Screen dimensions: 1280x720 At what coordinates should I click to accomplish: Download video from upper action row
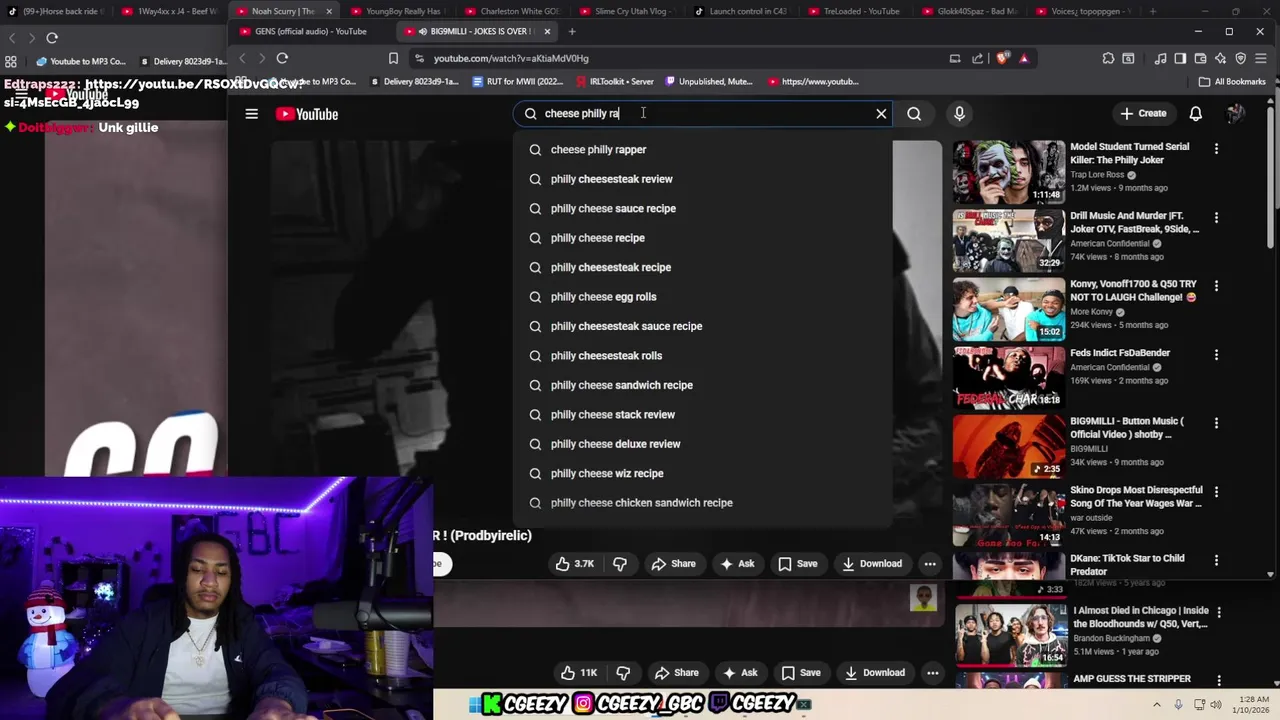[871, 564]
